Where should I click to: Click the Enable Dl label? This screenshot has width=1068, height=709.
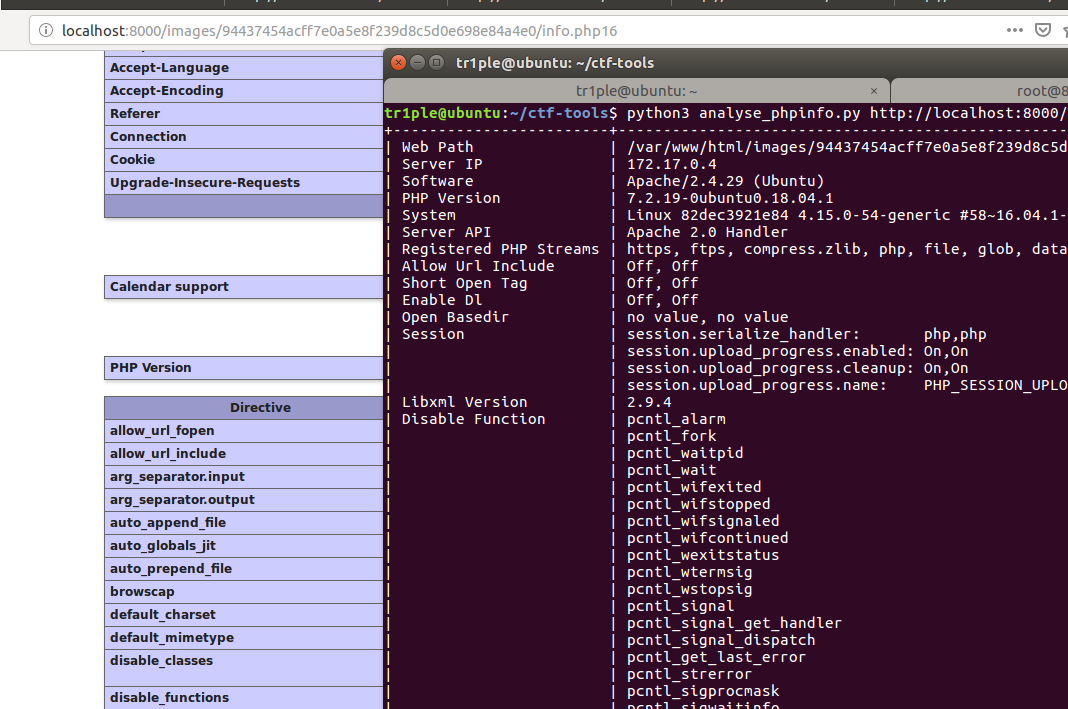click(441, 300)
